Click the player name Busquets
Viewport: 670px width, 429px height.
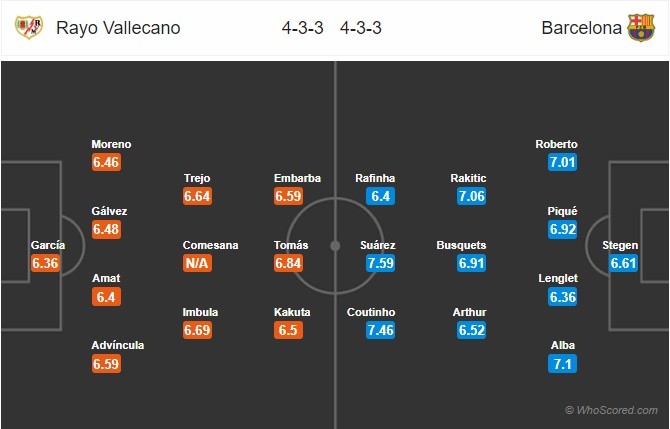pyautogui.click(x=462, y=245)
